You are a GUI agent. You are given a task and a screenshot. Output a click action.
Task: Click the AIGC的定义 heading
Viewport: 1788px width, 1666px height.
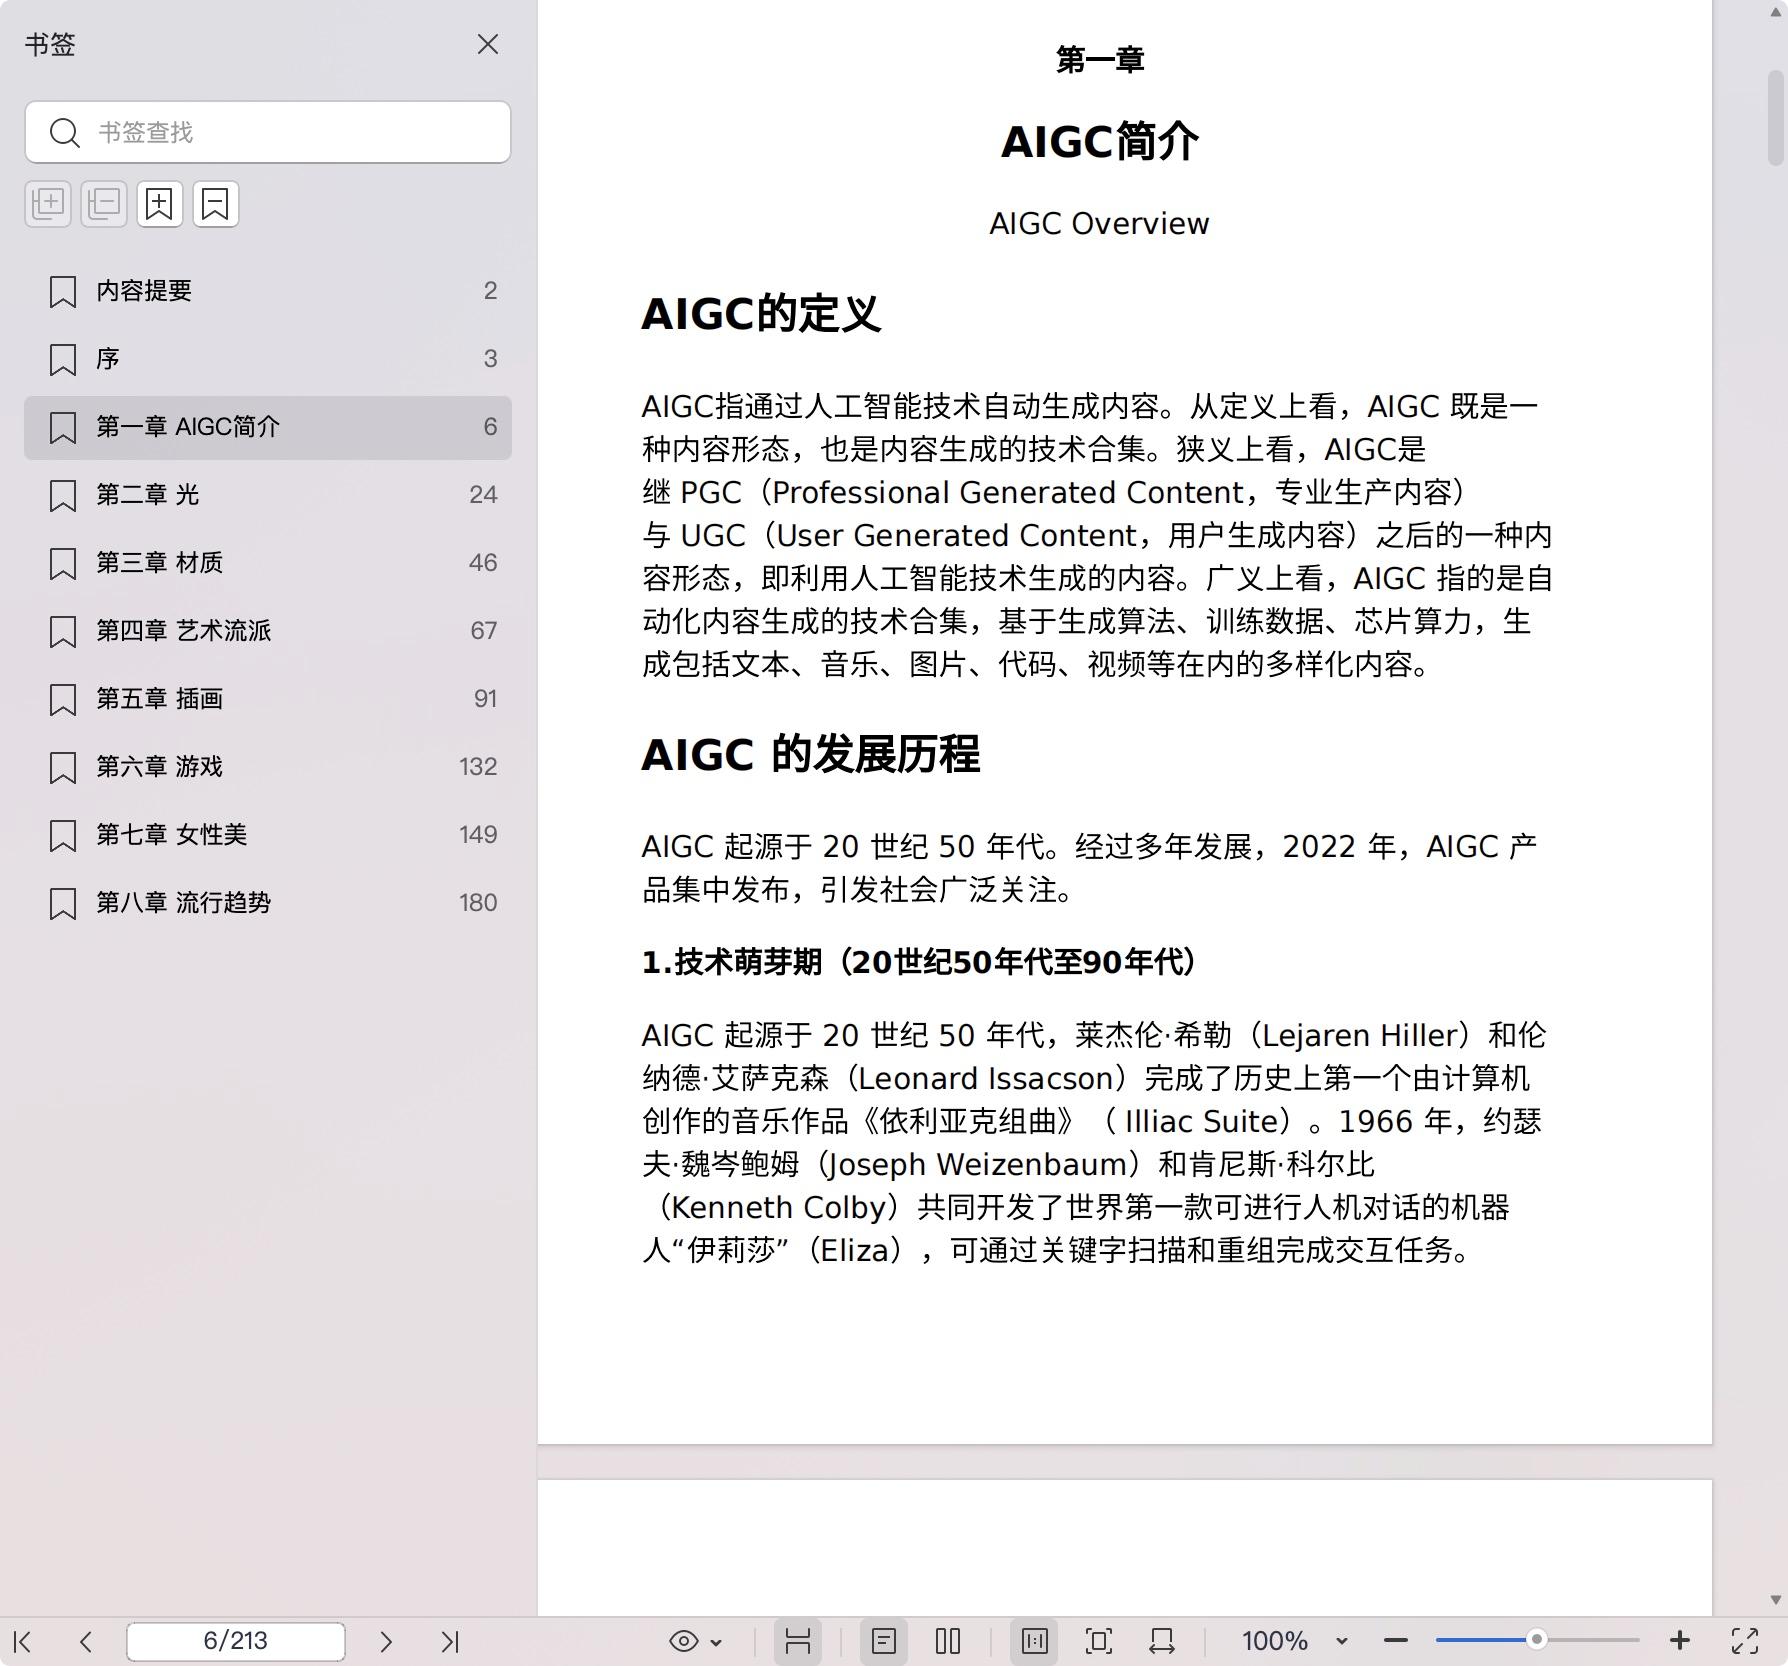coord(760,314)
